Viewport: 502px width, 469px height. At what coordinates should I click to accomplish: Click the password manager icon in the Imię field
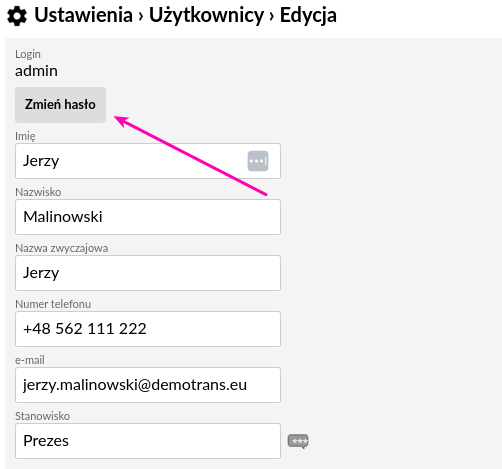[258, 161]
